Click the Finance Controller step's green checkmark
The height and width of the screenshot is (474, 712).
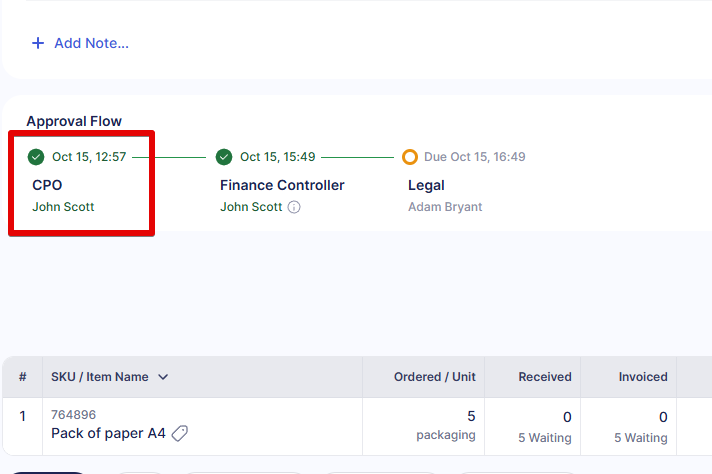[x=224, y=157]
